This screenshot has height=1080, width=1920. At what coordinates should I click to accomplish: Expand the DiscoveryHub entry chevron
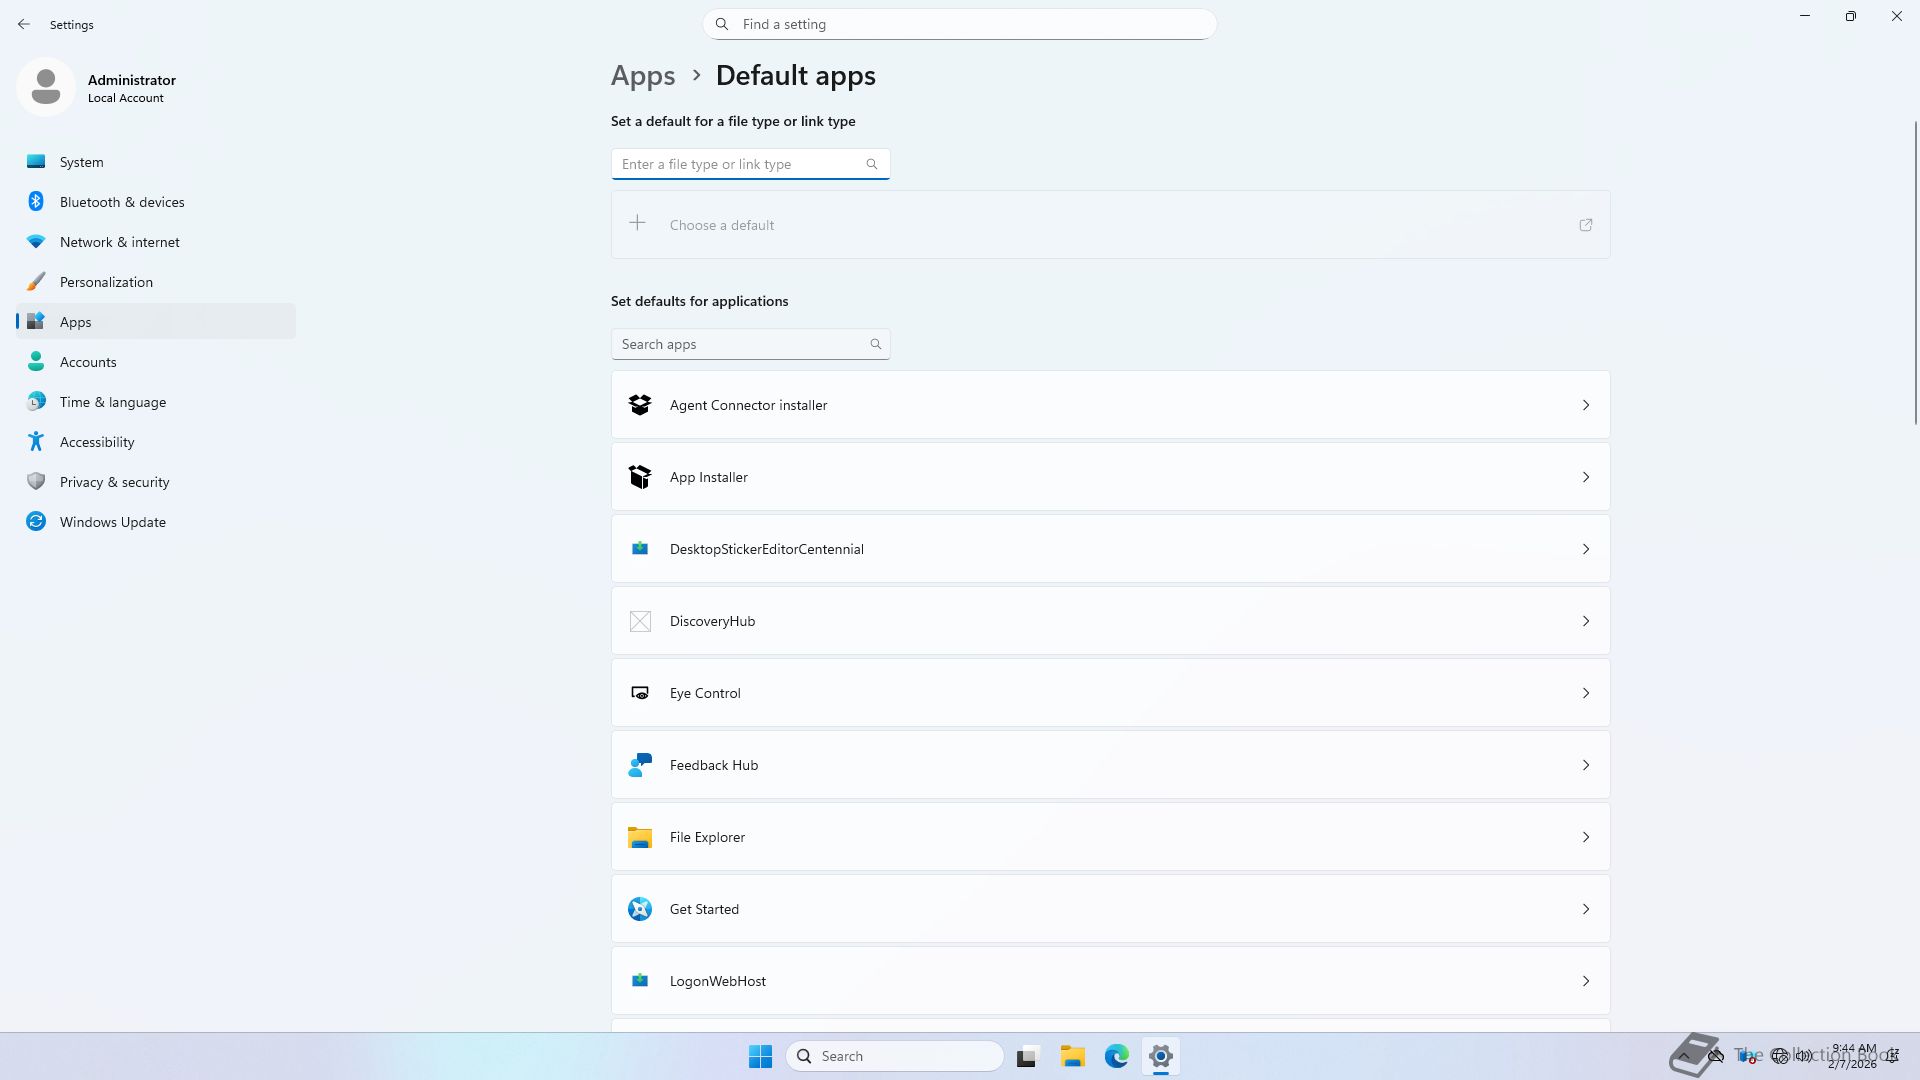(1585, 621)
